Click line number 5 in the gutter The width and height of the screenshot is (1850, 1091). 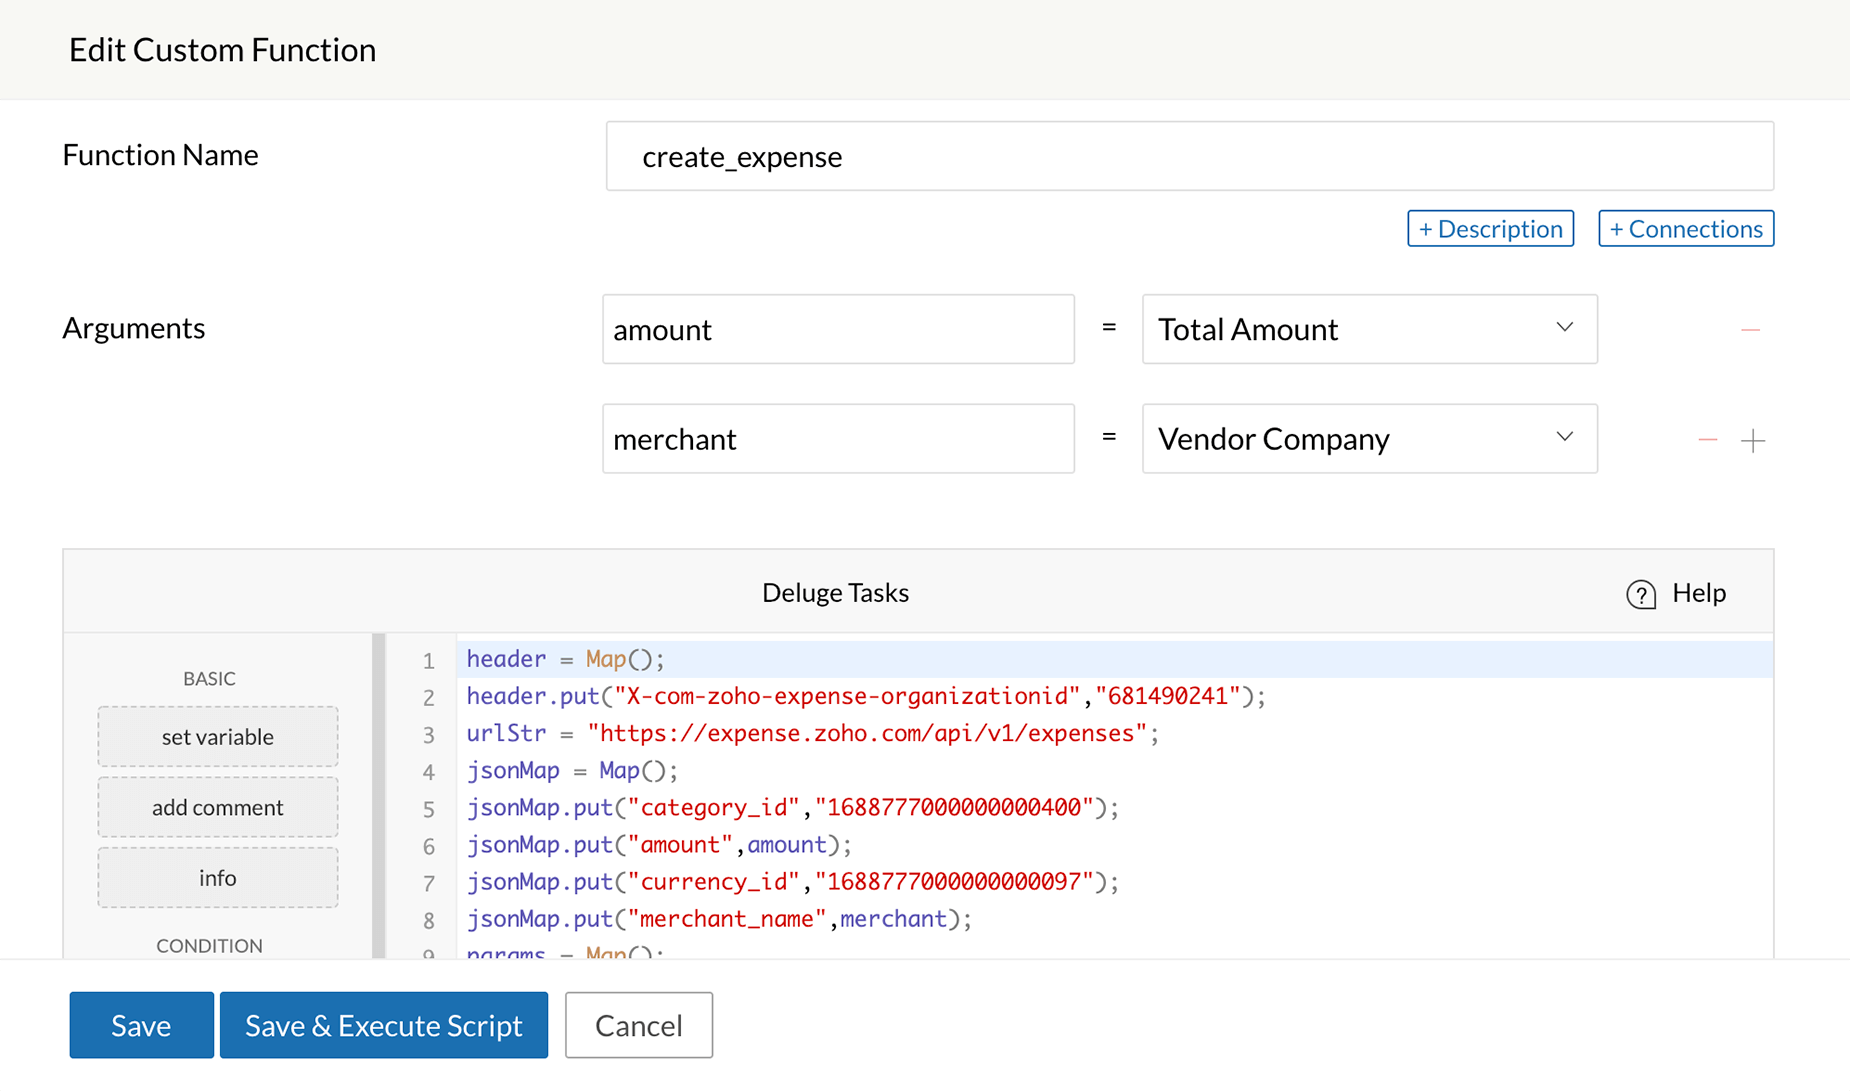[428, 809]
